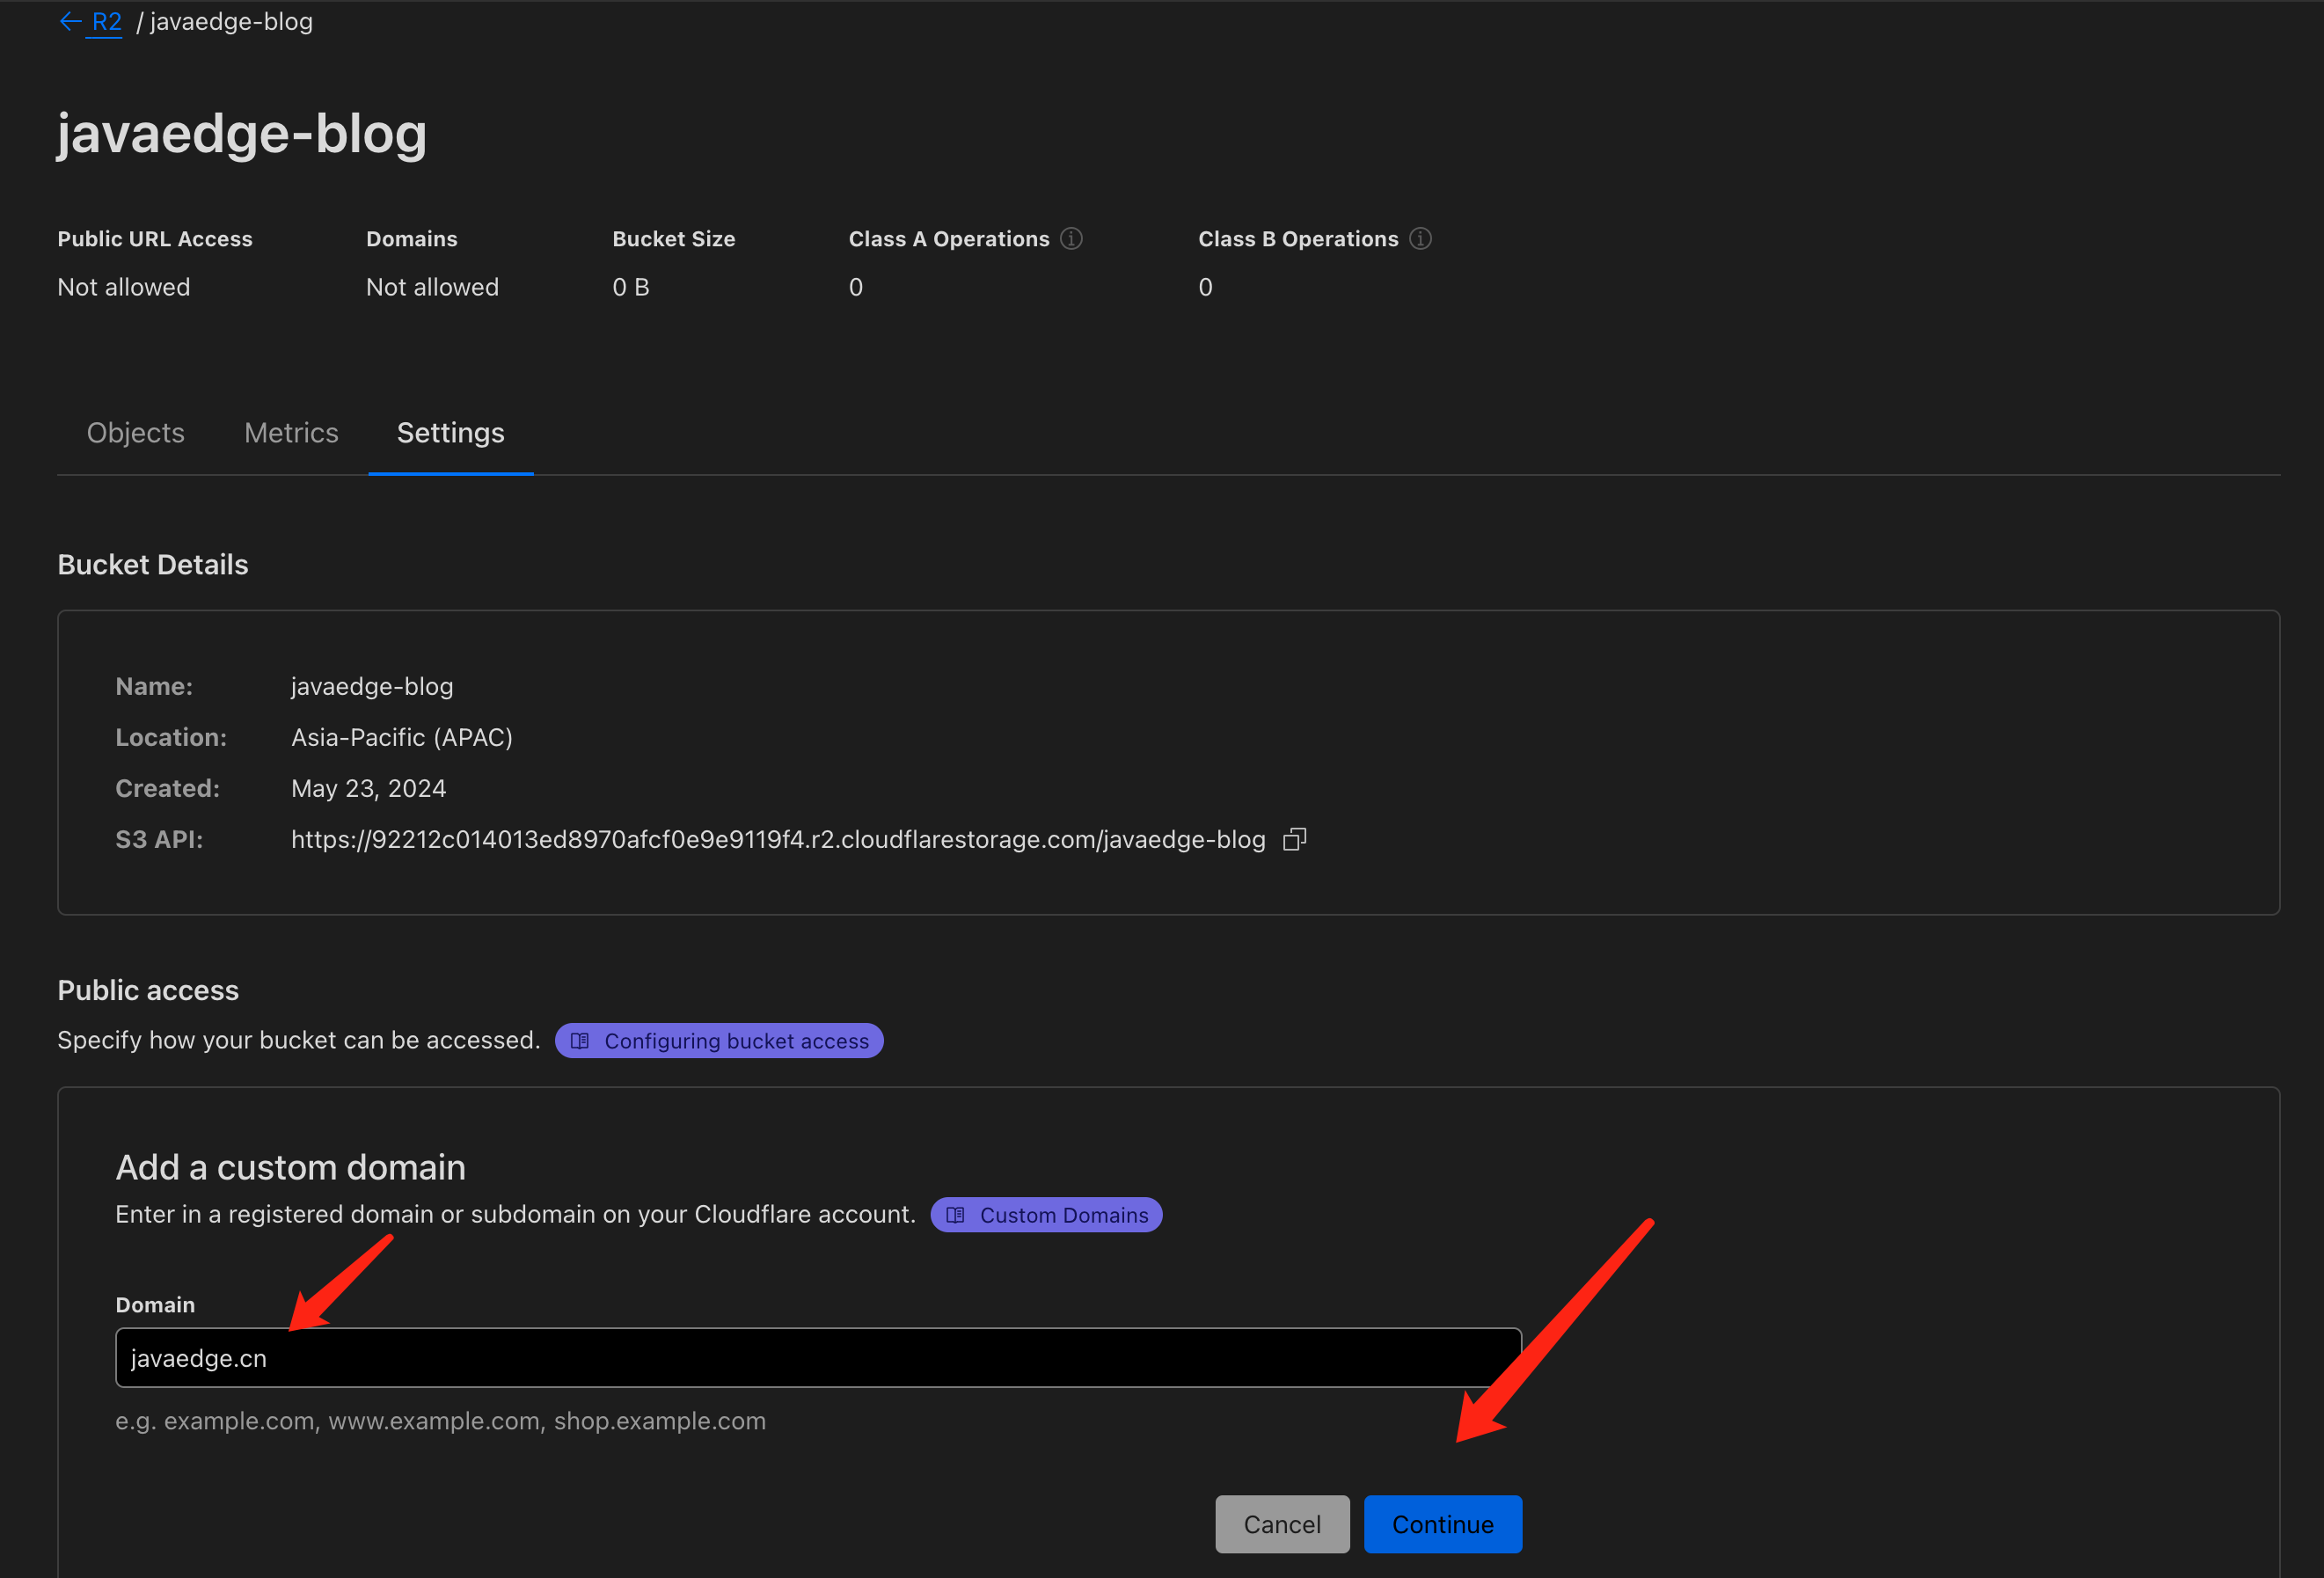Open the R2 breadcrumb link
The height and width of the screenshot is (1578, 2324).
(x=106, y=21)
